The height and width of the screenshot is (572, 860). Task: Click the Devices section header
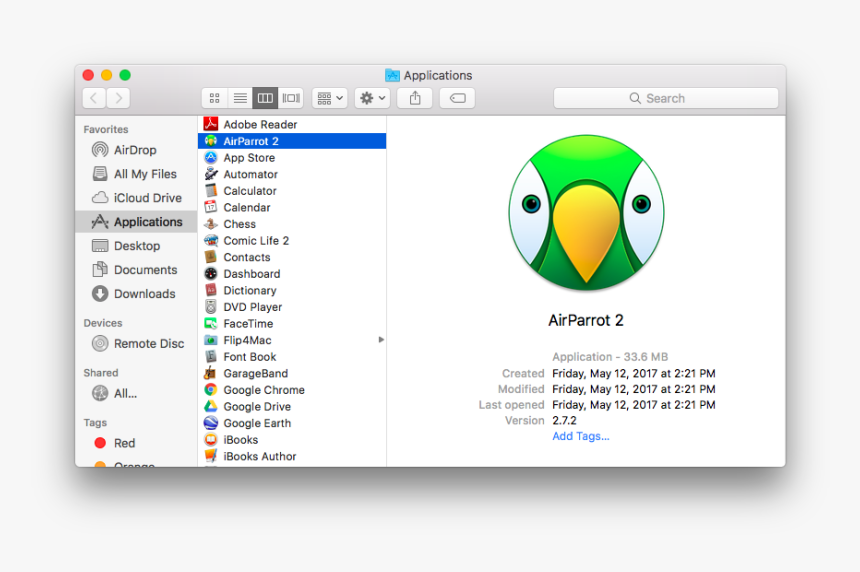coord(103,323)
